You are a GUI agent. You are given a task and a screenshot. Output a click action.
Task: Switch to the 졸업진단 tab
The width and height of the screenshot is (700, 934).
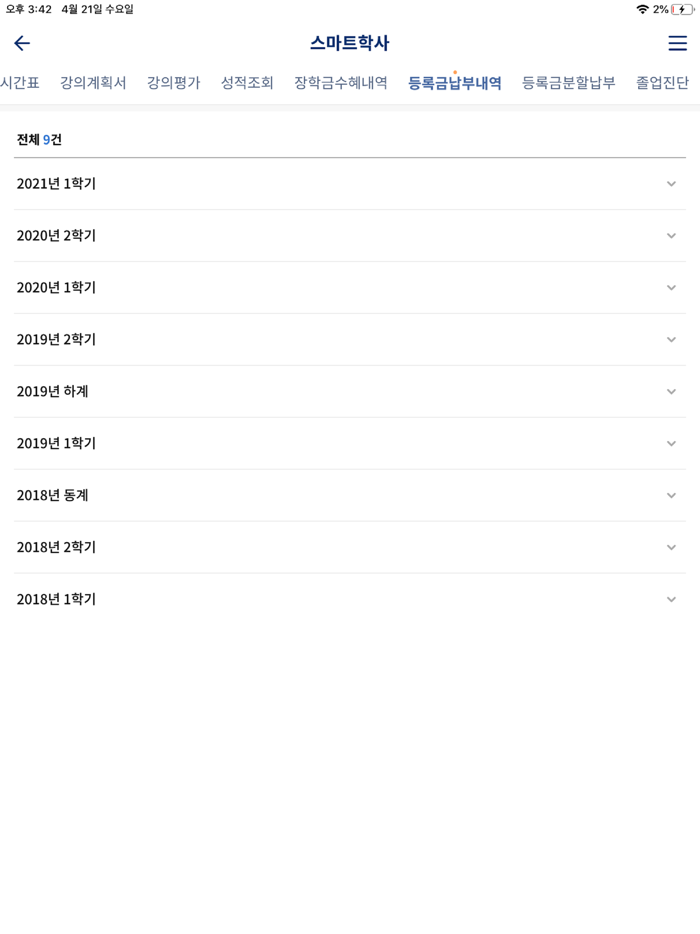(x=662, y=84)
